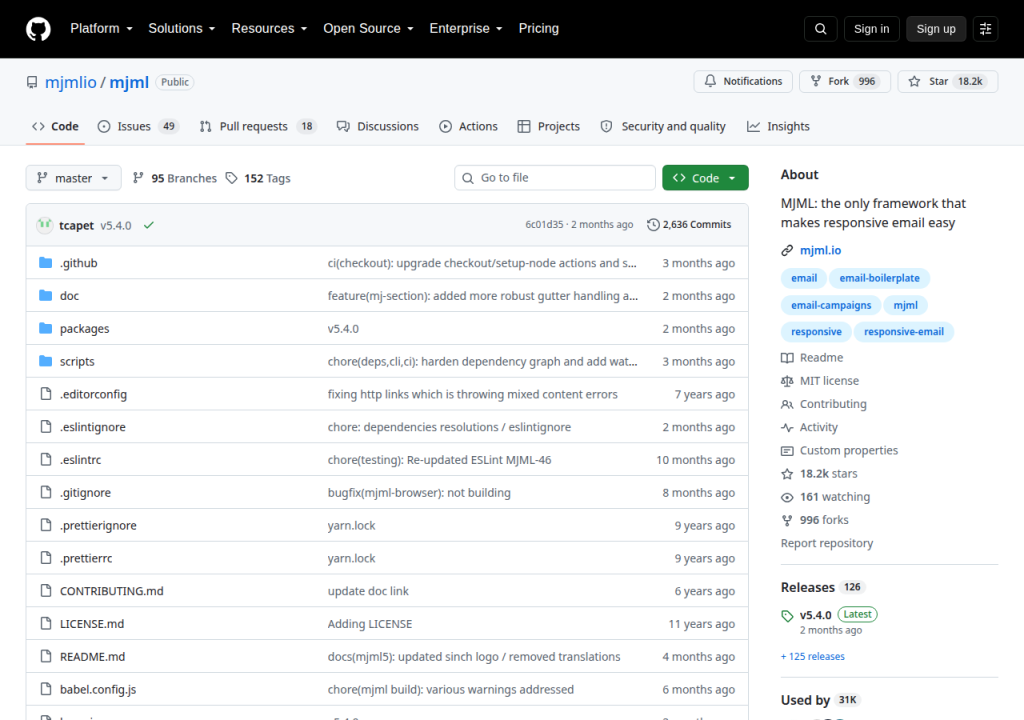Click the repository icon beside mjmlio
The image size is (1024, 720).
pos(32,82)
